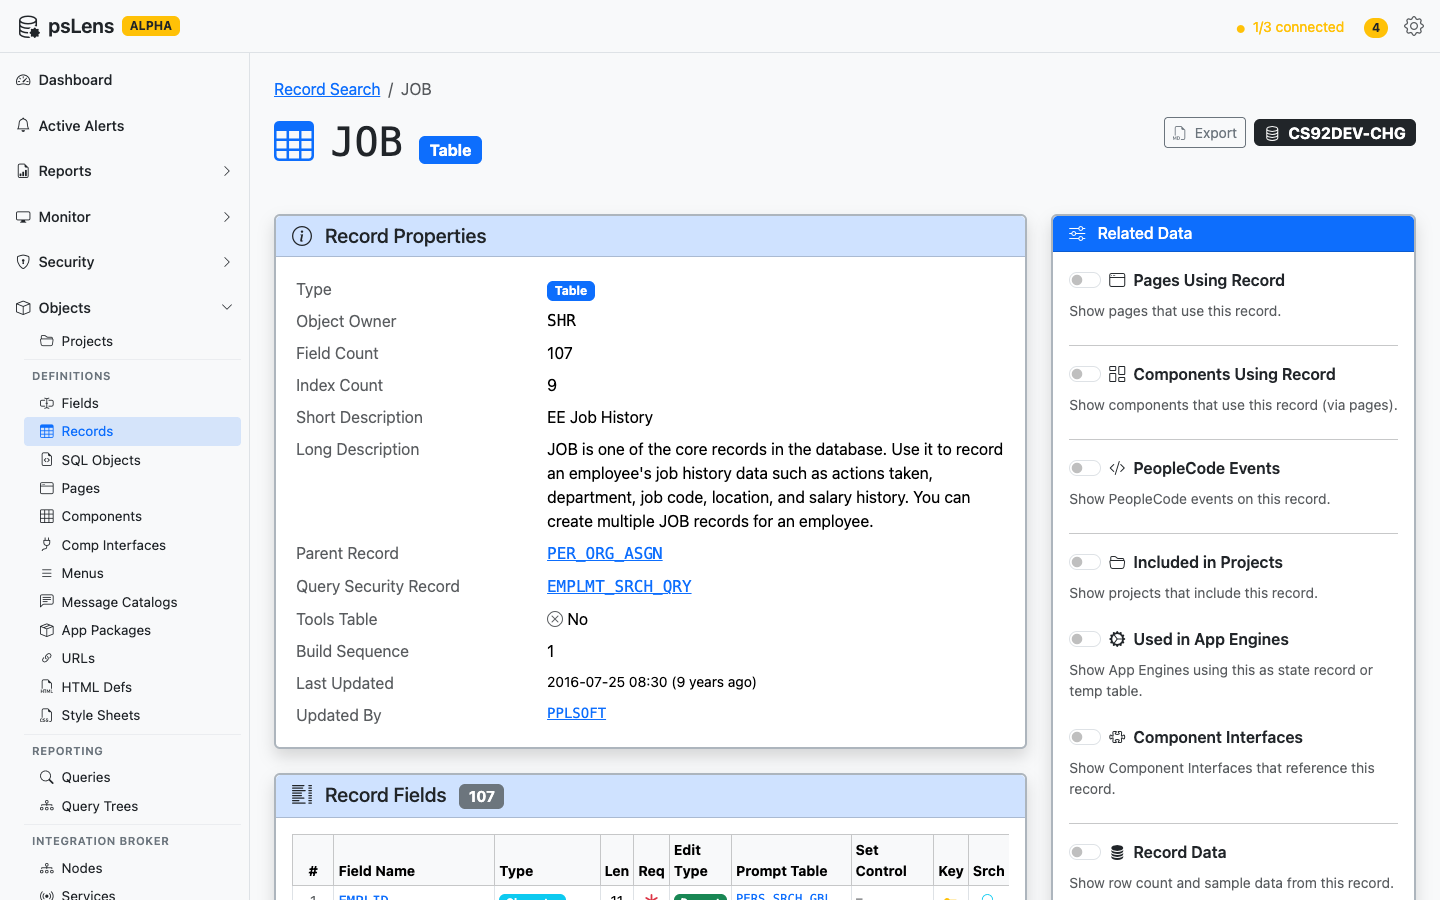Toggle Included in Projects on
This screenshot has width=1440, height=900.
point(1085,562)
